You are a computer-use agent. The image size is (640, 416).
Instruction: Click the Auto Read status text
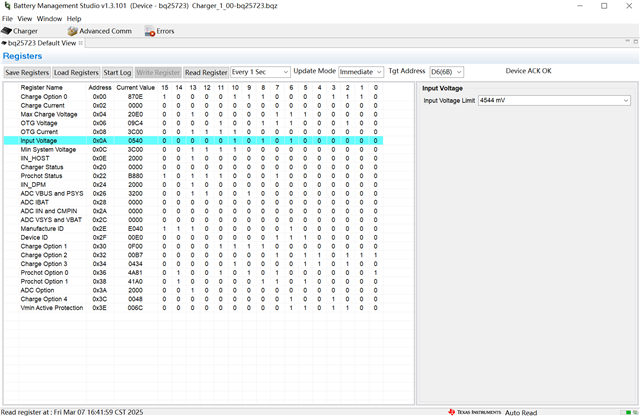(x=521, y=413)
